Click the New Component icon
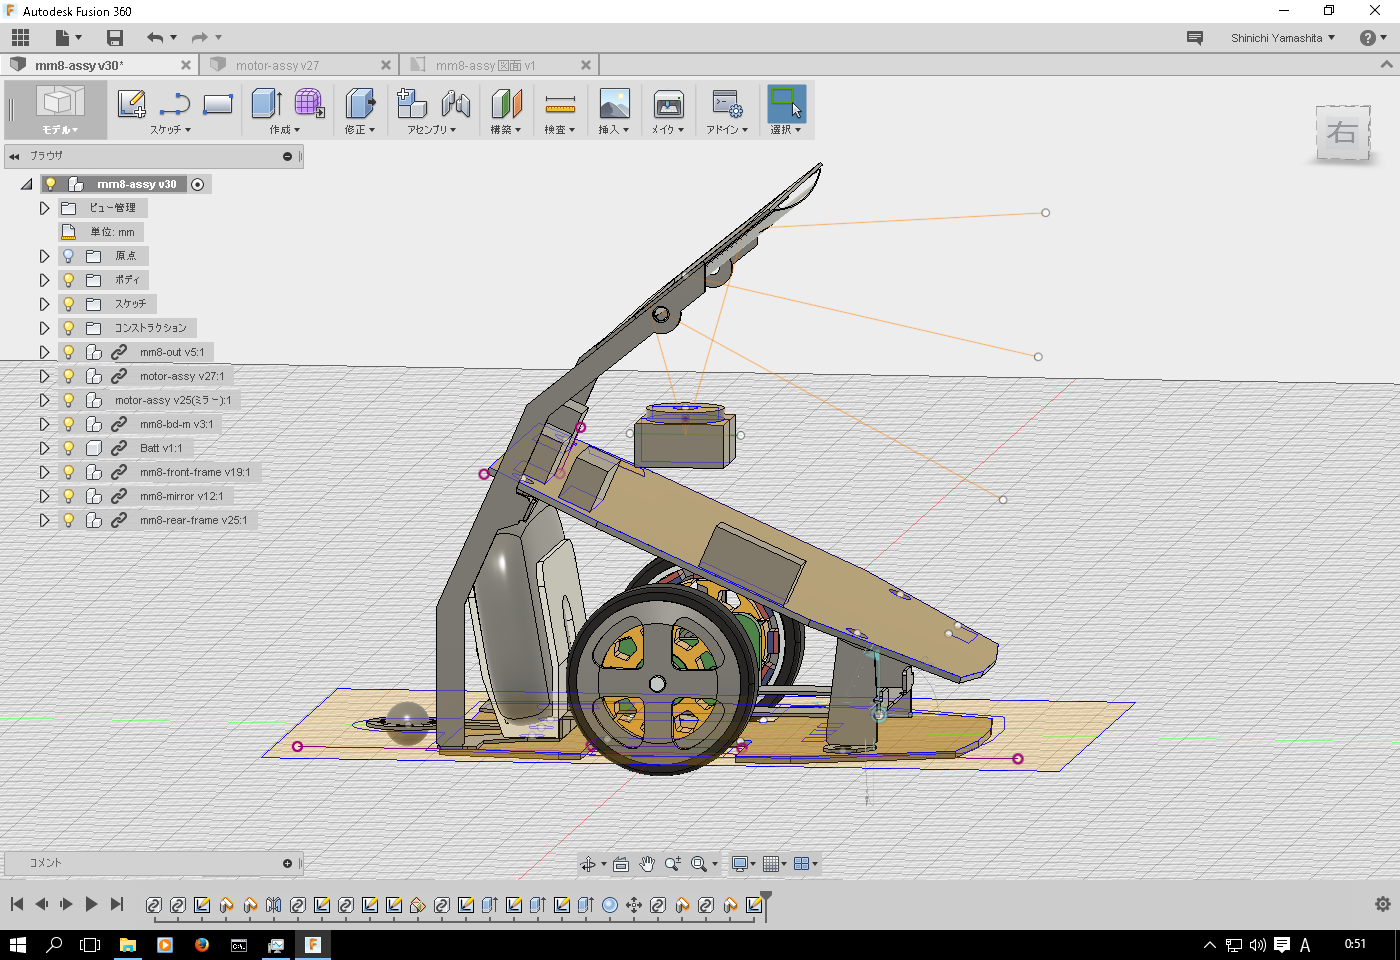Screen dimensions: 1400x960 (411, 103)
